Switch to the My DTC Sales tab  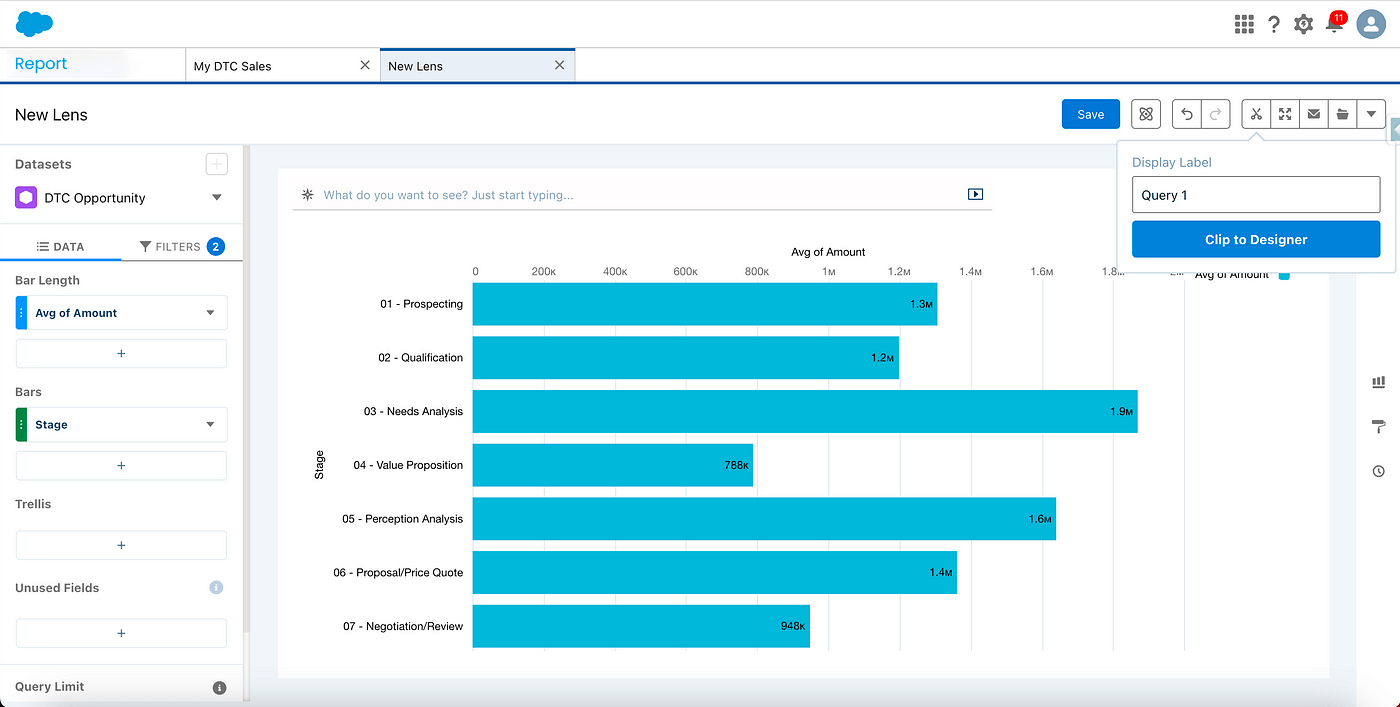tap(233, 66)
